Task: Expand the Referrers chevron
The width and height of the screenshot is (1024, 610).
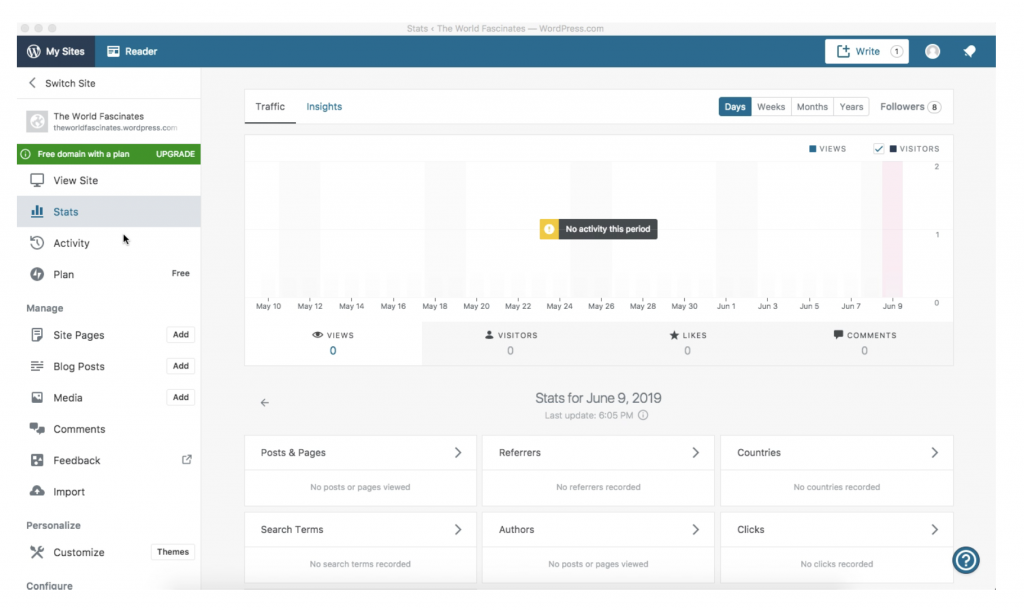Action: (x=696, y=452)
